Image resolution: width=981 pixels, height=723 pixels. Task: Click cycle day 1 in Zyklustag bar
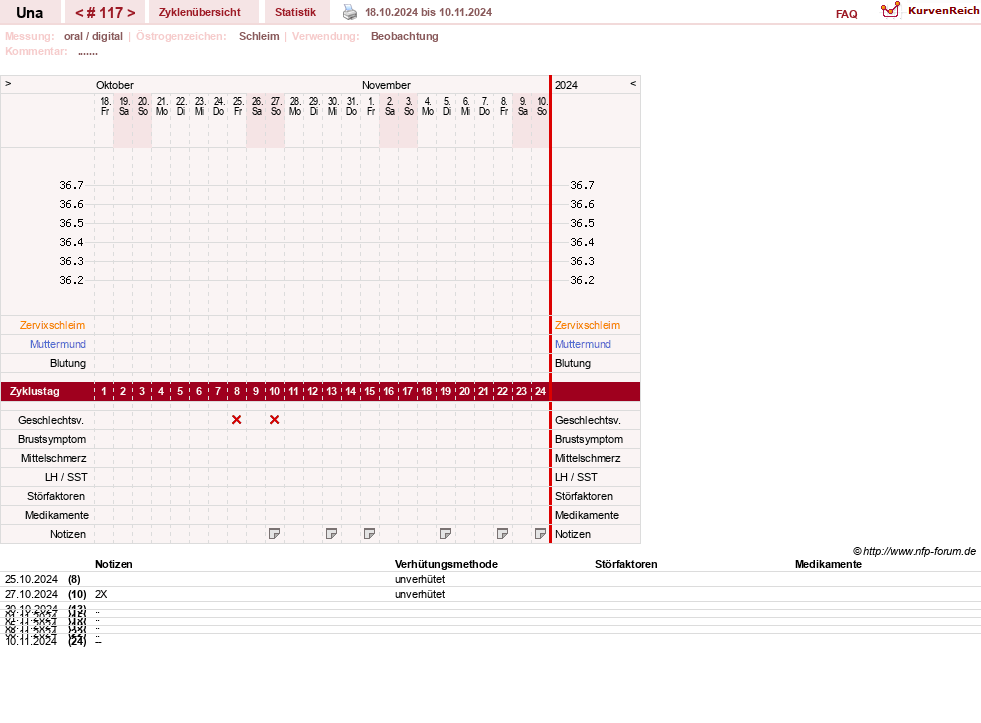[x=104, y=392]
